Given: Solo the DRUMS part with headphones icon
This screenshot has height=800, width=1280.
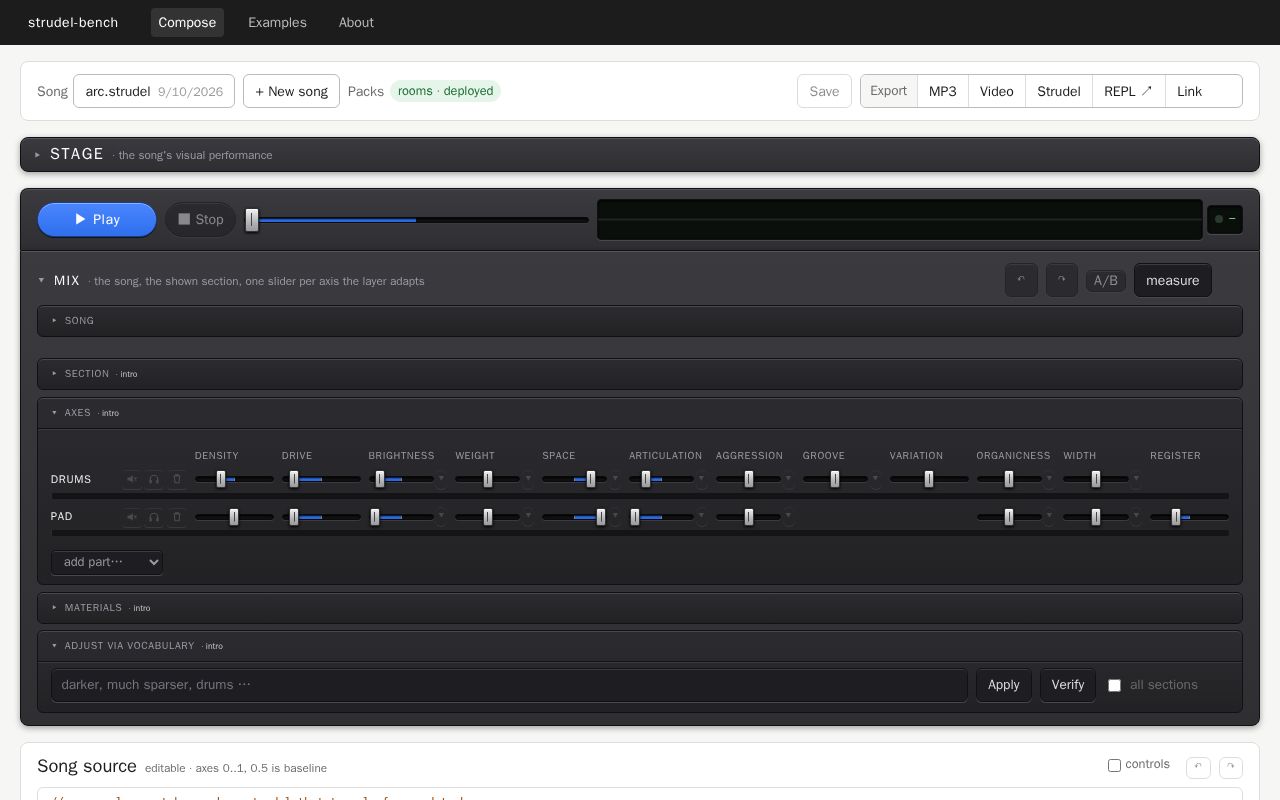Looking at the screenshot, I should [x=154, y=479].
